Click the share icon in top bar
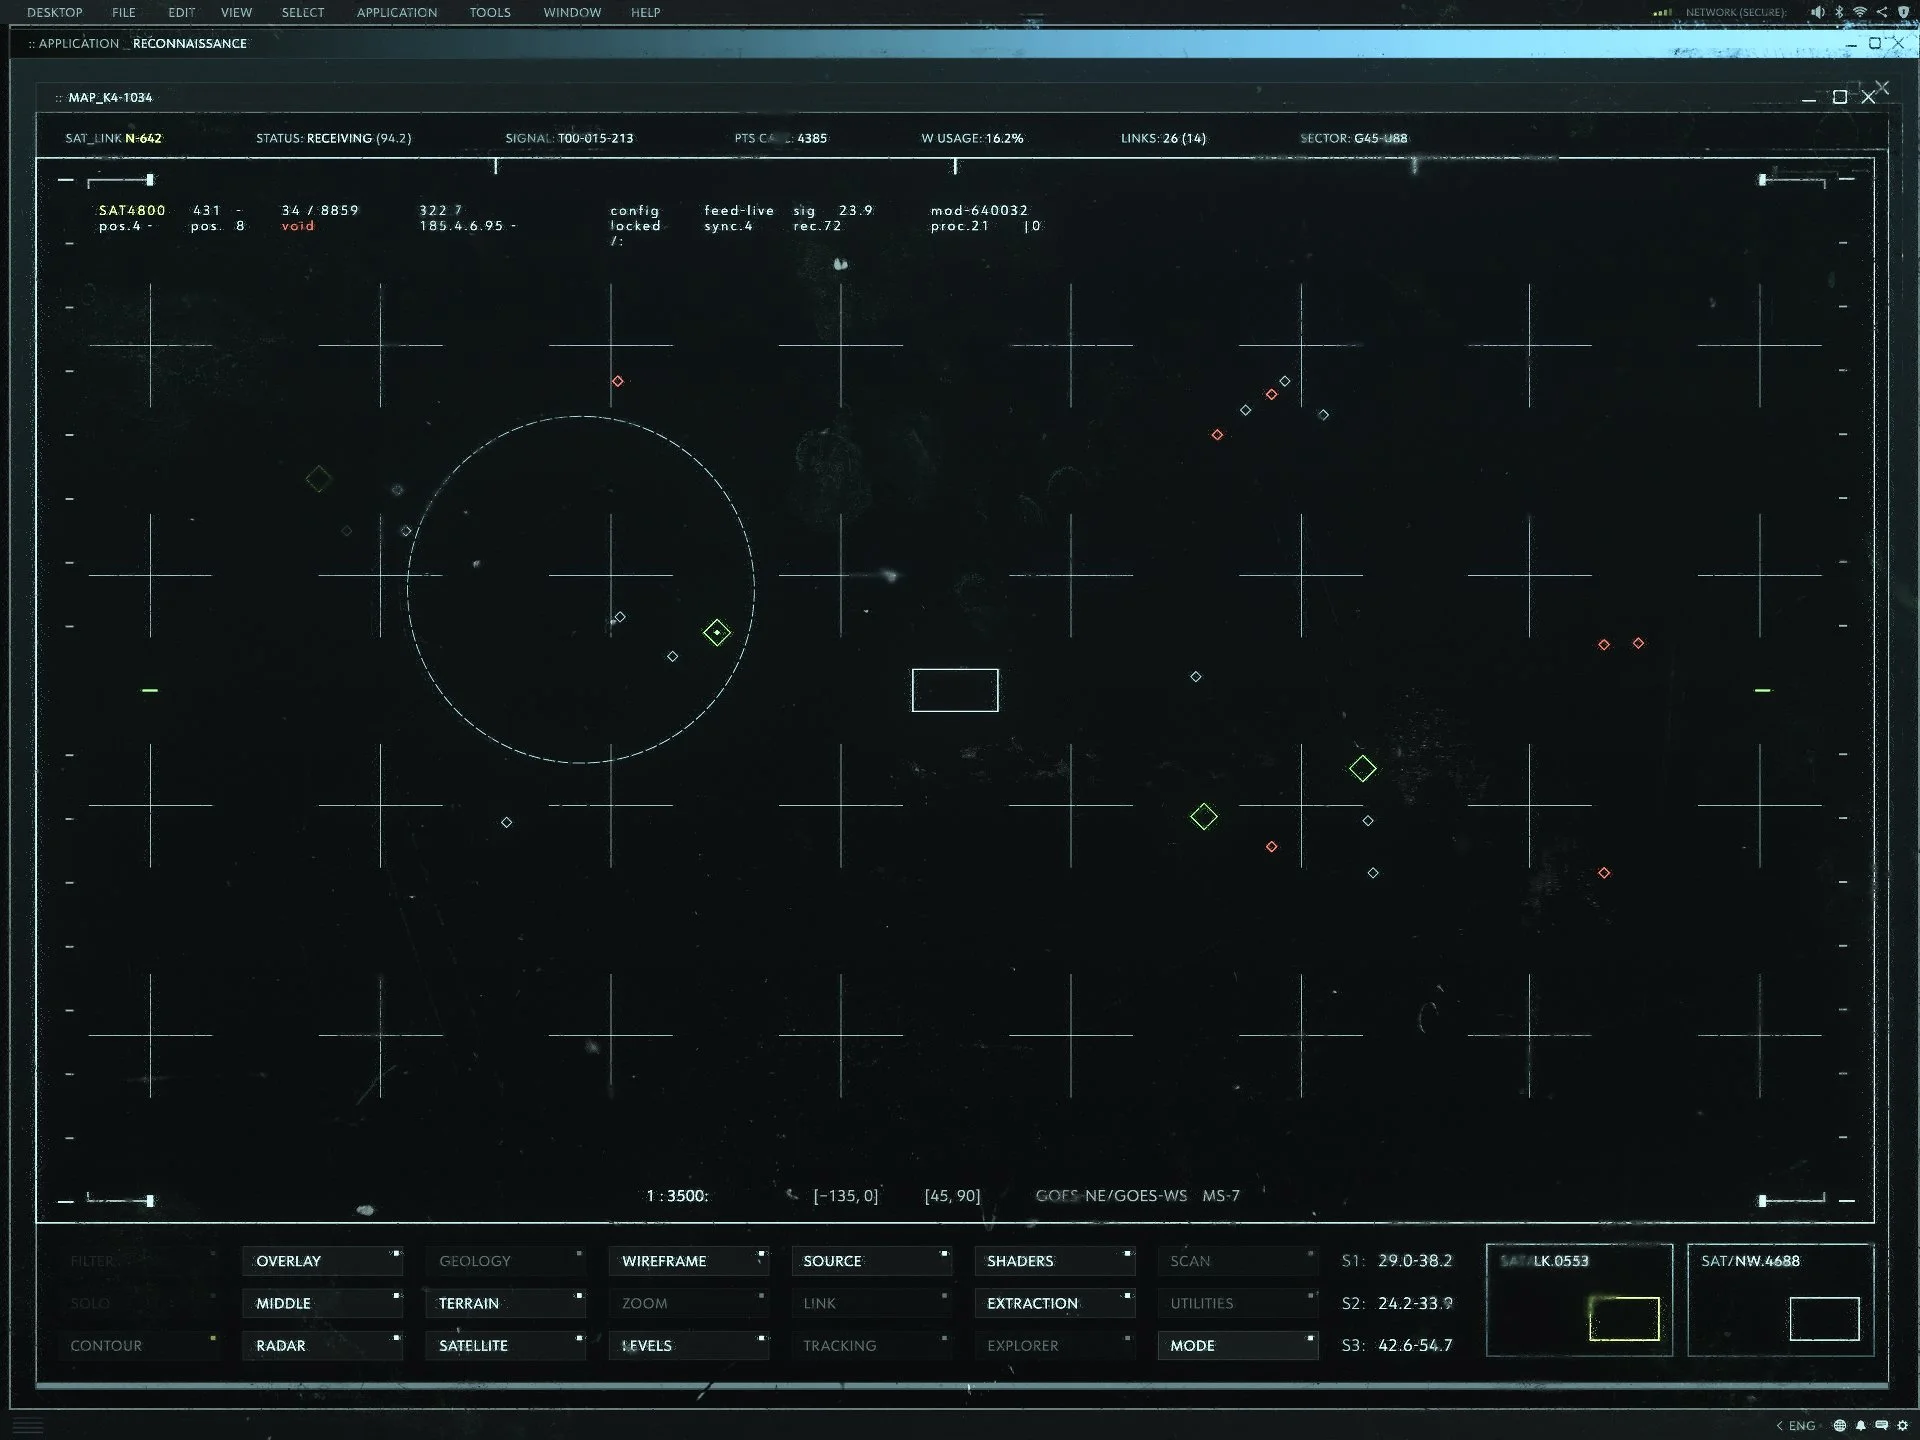The image size is (1920, 1440). coord(1881,12)
